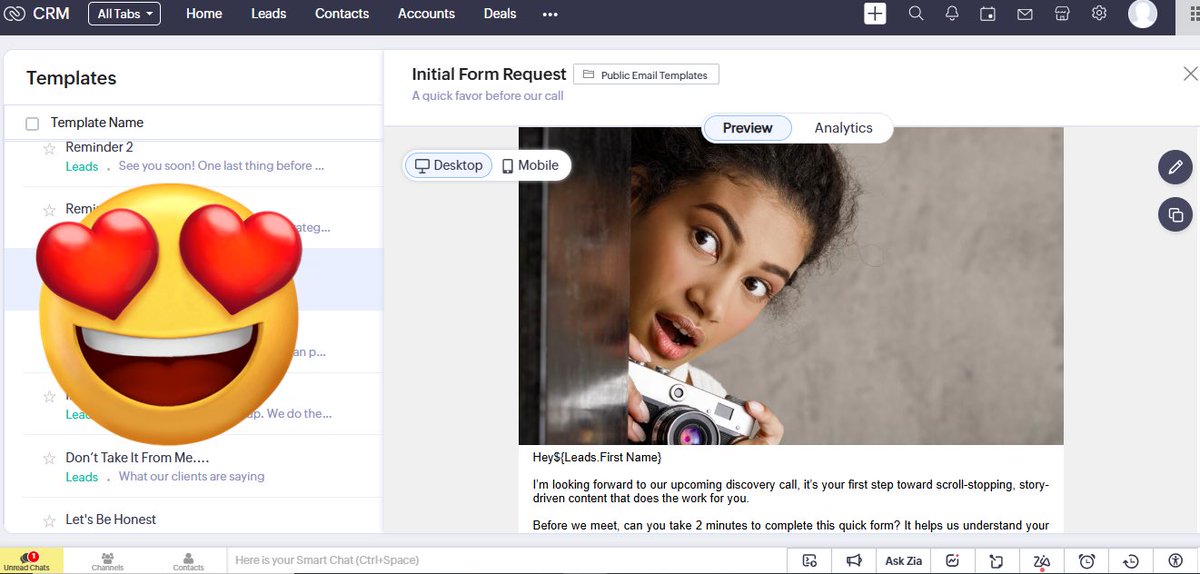Click the Leads link under Don't Take It From Me
This screenshot has height=574, width=1200.
click(x=82, y=477)
